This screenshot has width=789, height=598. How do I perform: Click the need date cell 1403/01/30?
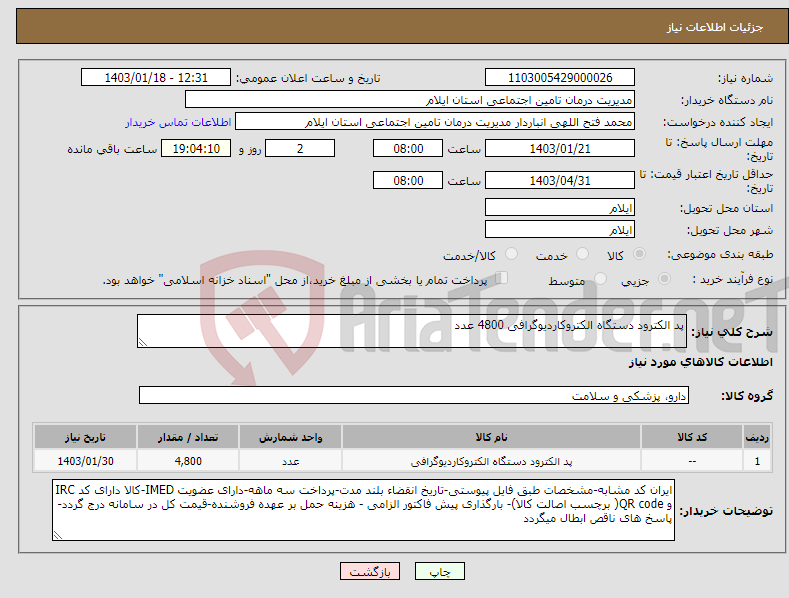[x=85, y=461]
